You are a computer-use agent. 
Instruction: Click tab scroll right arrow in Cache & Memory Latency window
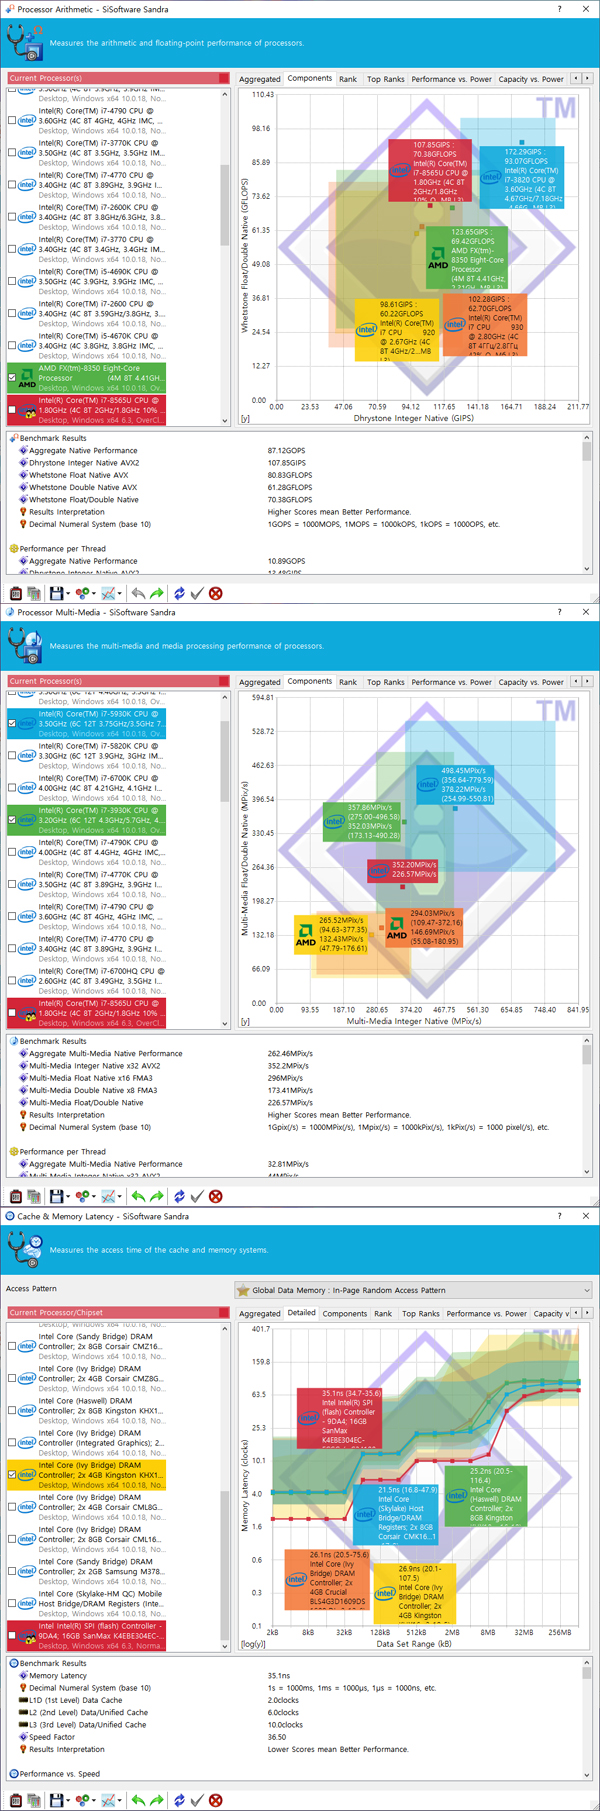pos(588,1312)
